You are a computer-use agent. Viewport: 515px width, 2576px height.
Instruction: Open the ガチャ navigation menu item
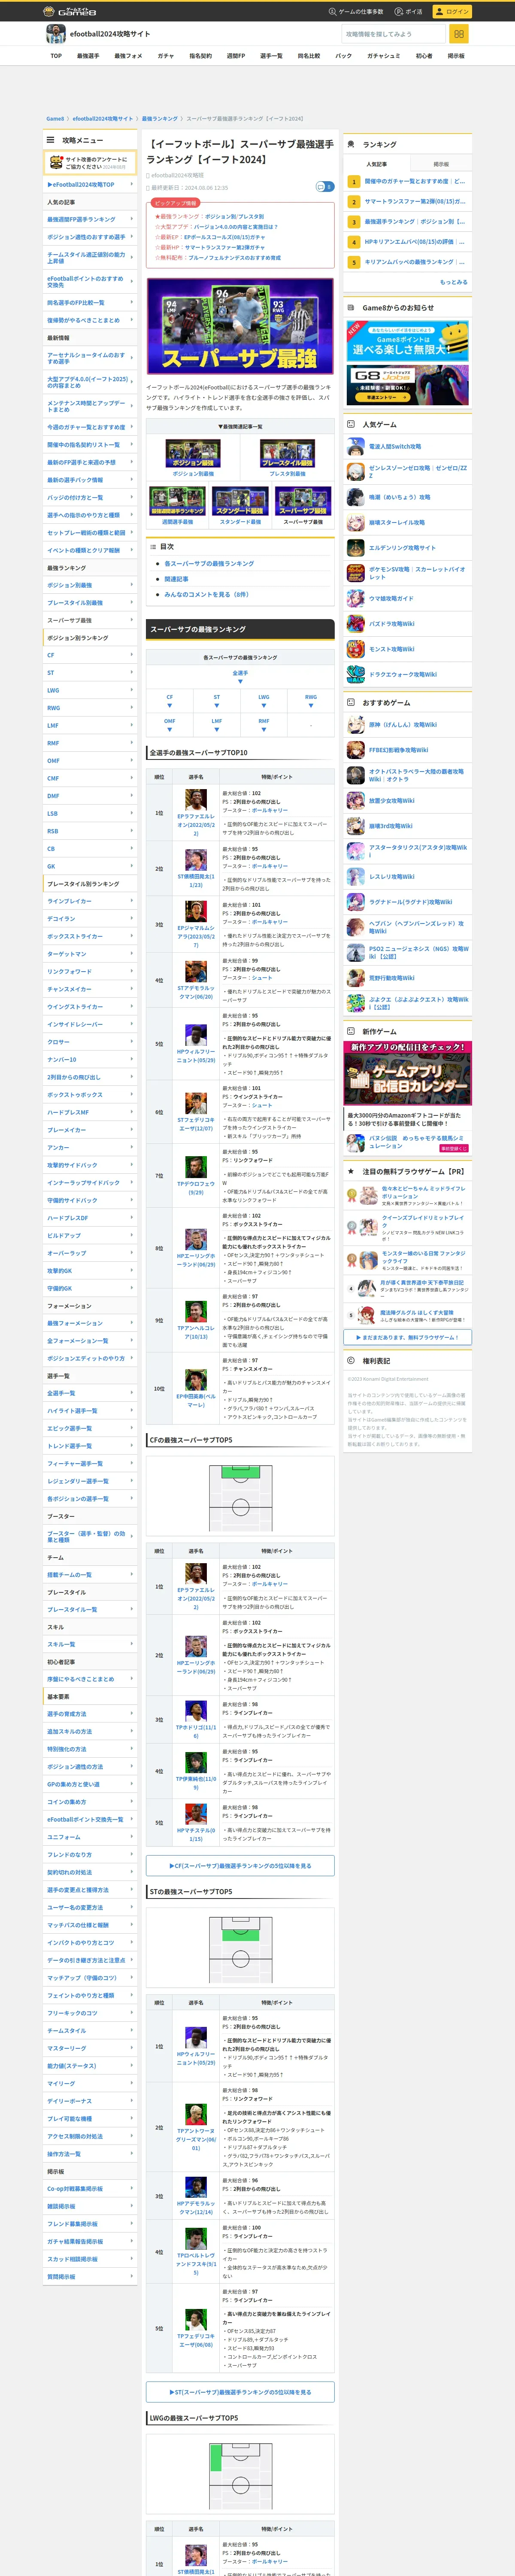[166, 56]
